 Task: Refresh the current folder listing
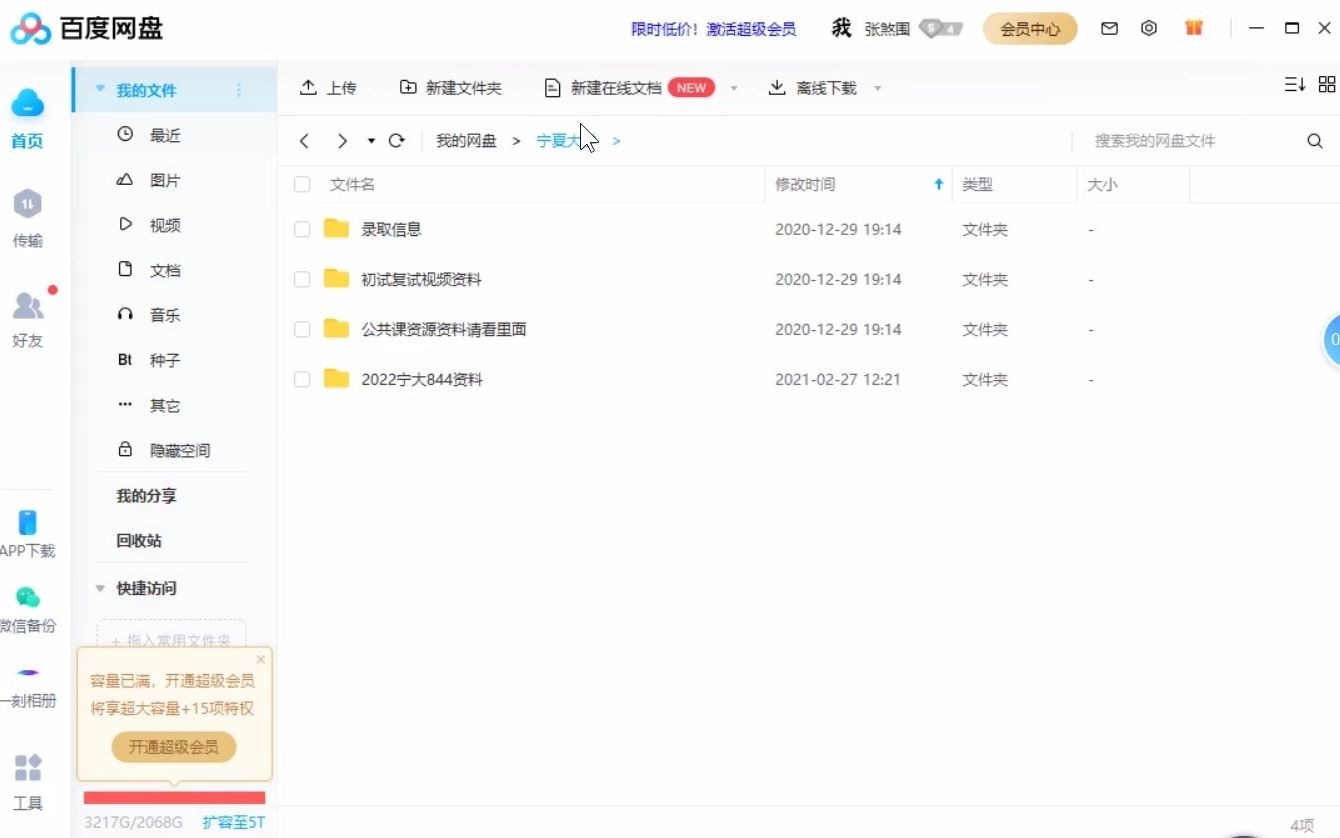coord(396,141)
